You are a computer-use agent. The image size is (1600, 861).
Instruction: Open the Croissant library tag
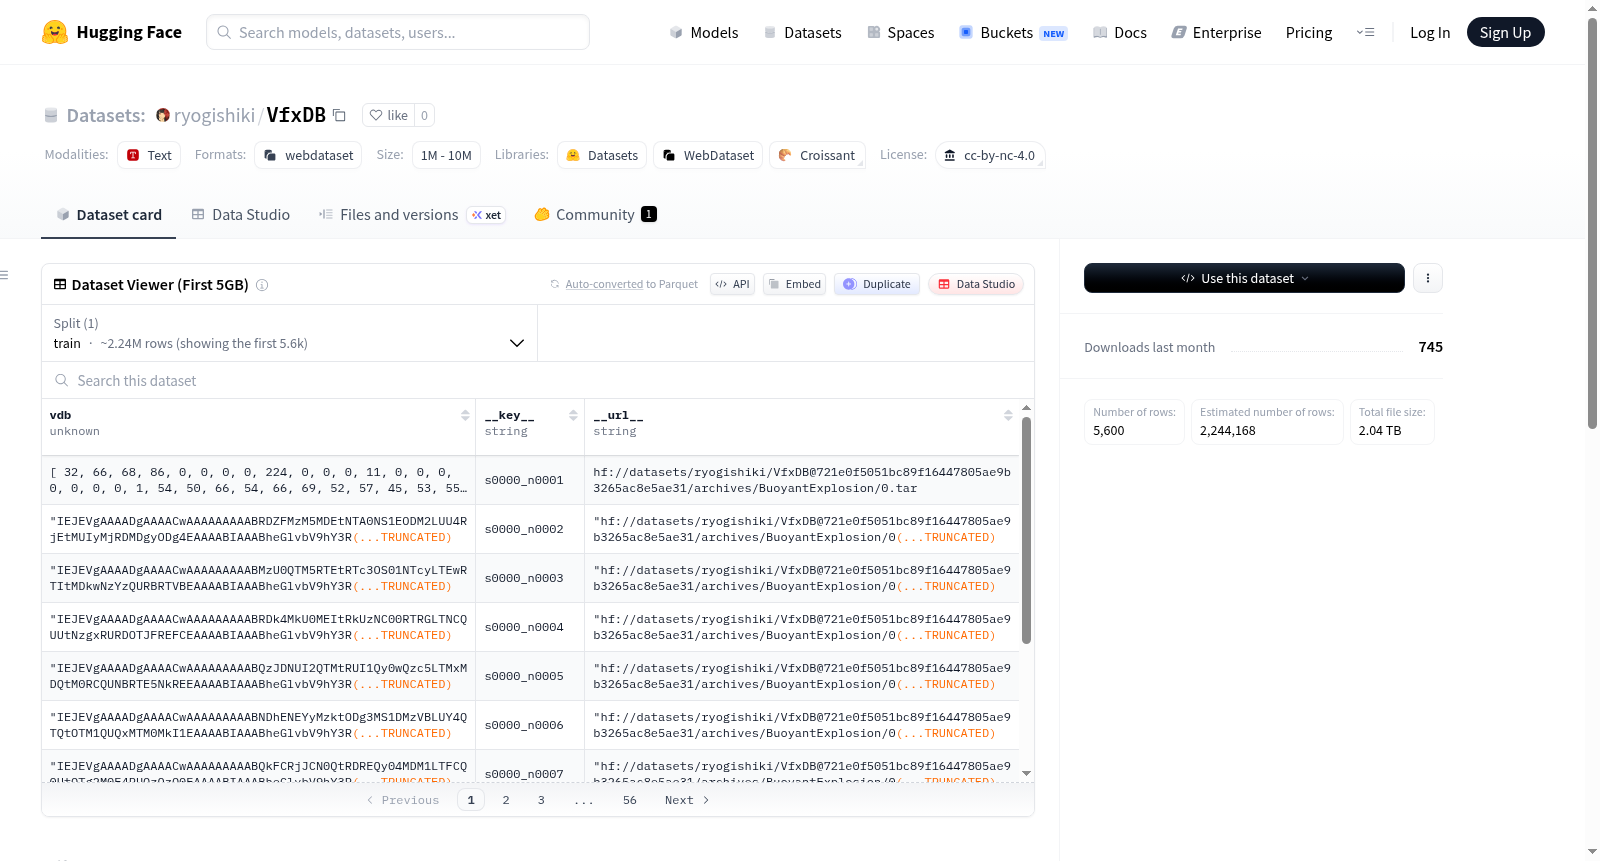pyautogui.click(x=817, y=155)
